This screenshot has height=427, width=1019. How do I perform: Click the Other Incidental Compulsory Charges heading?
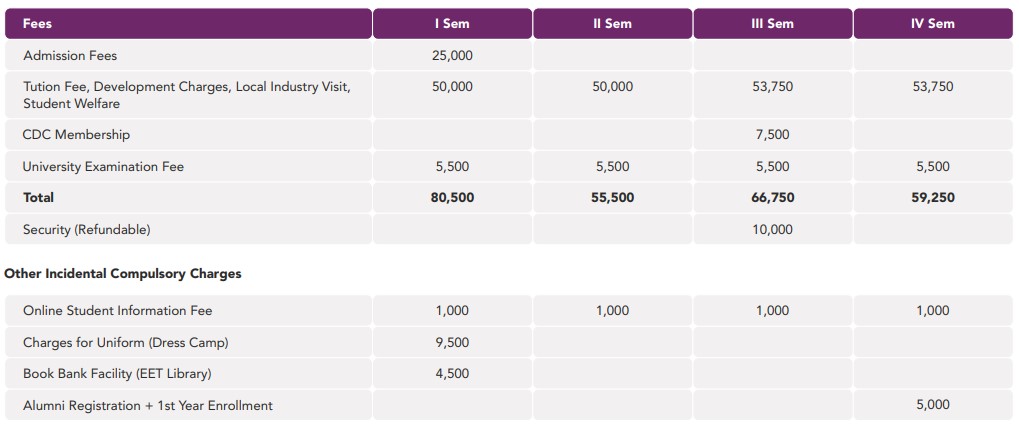123,274
